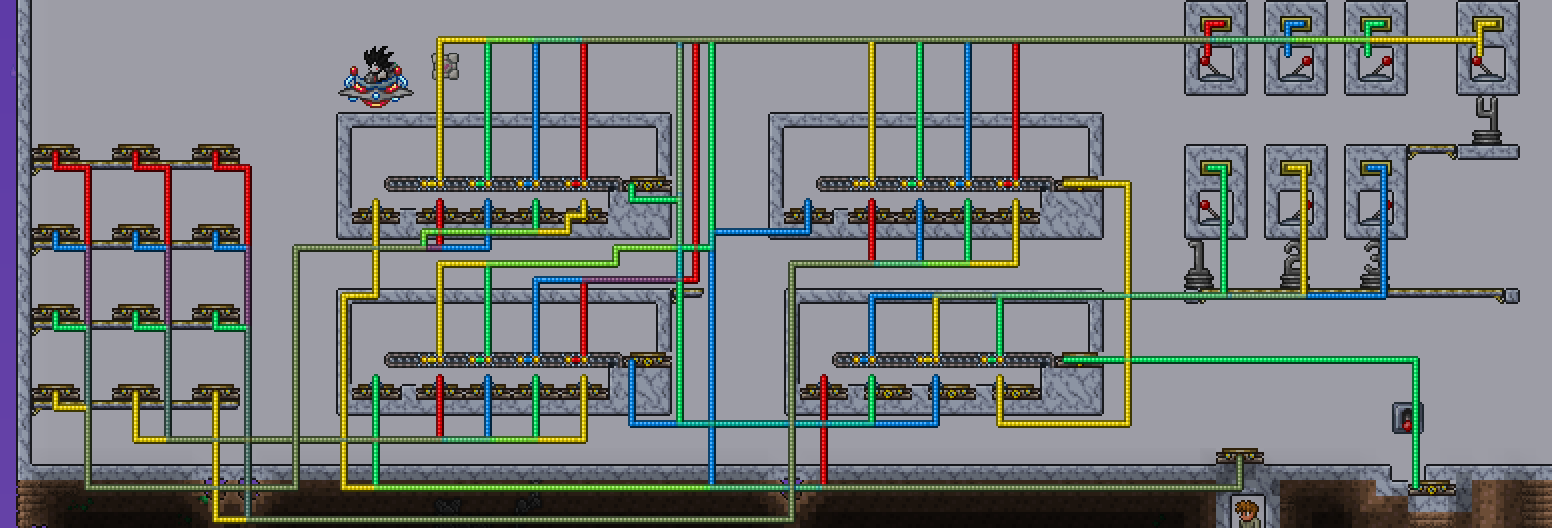
Task: Click red-wired teleporter under the upper-right conveyor
Action: [x=872, y=216]
